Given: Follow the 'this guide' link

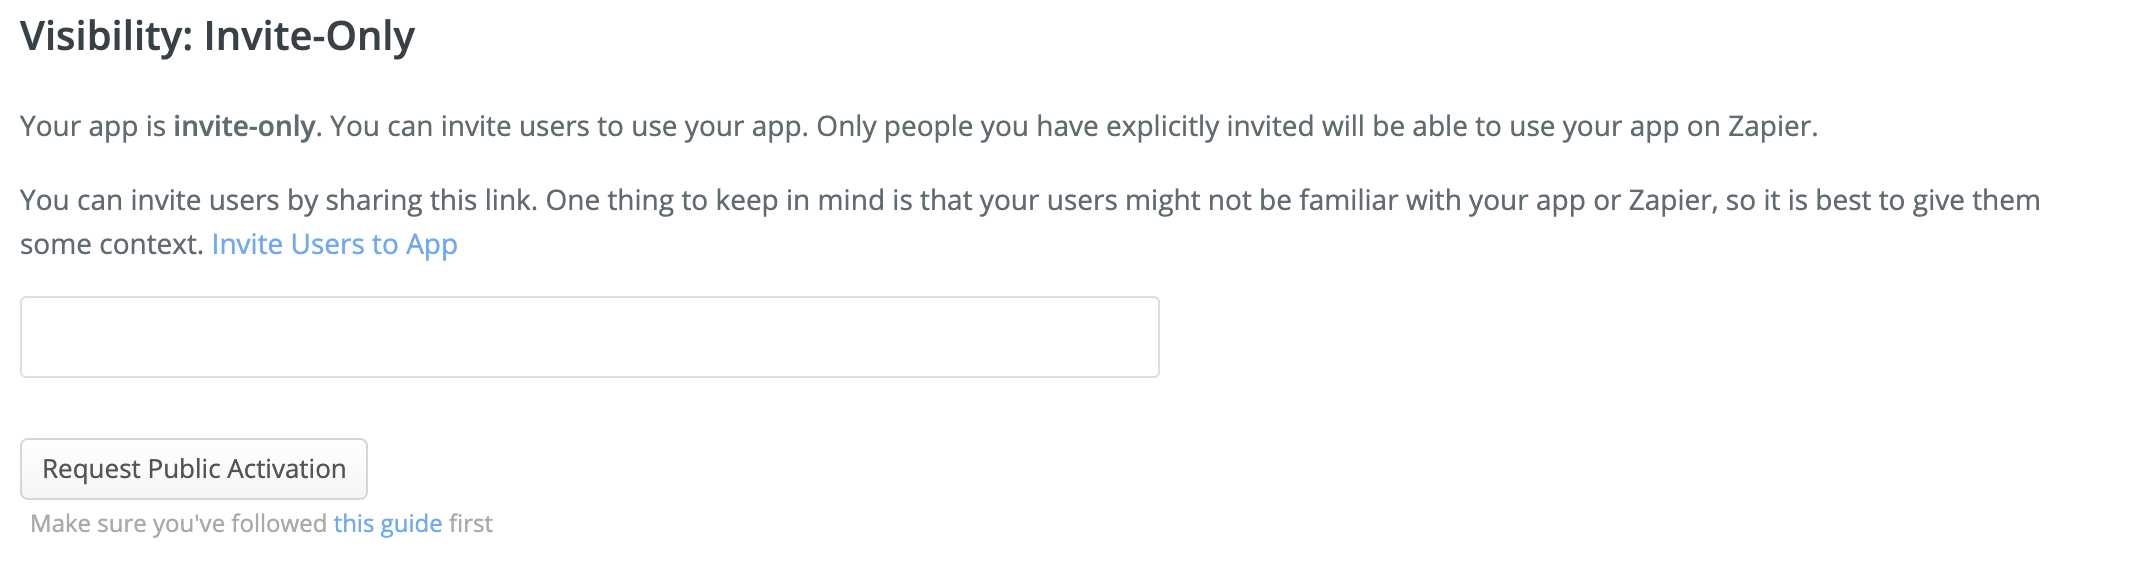Looking at the screenshot, I should coord(387,524).
